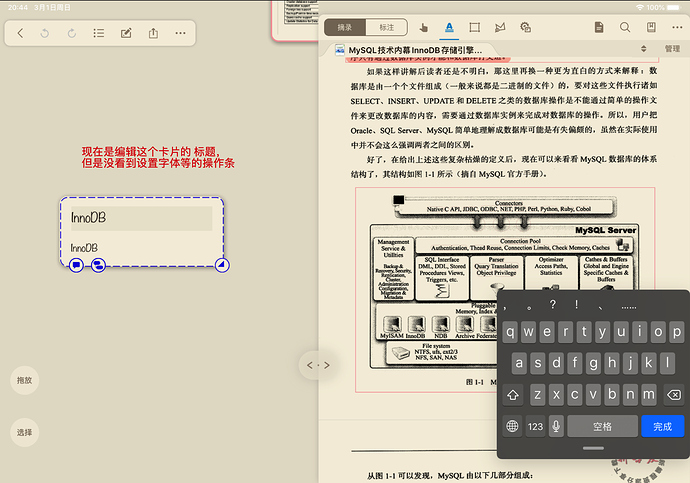The height and width of the screenshot is (483, 690).
Task: Click the InnoDB card body text
Action: click(x=84, y=248)
